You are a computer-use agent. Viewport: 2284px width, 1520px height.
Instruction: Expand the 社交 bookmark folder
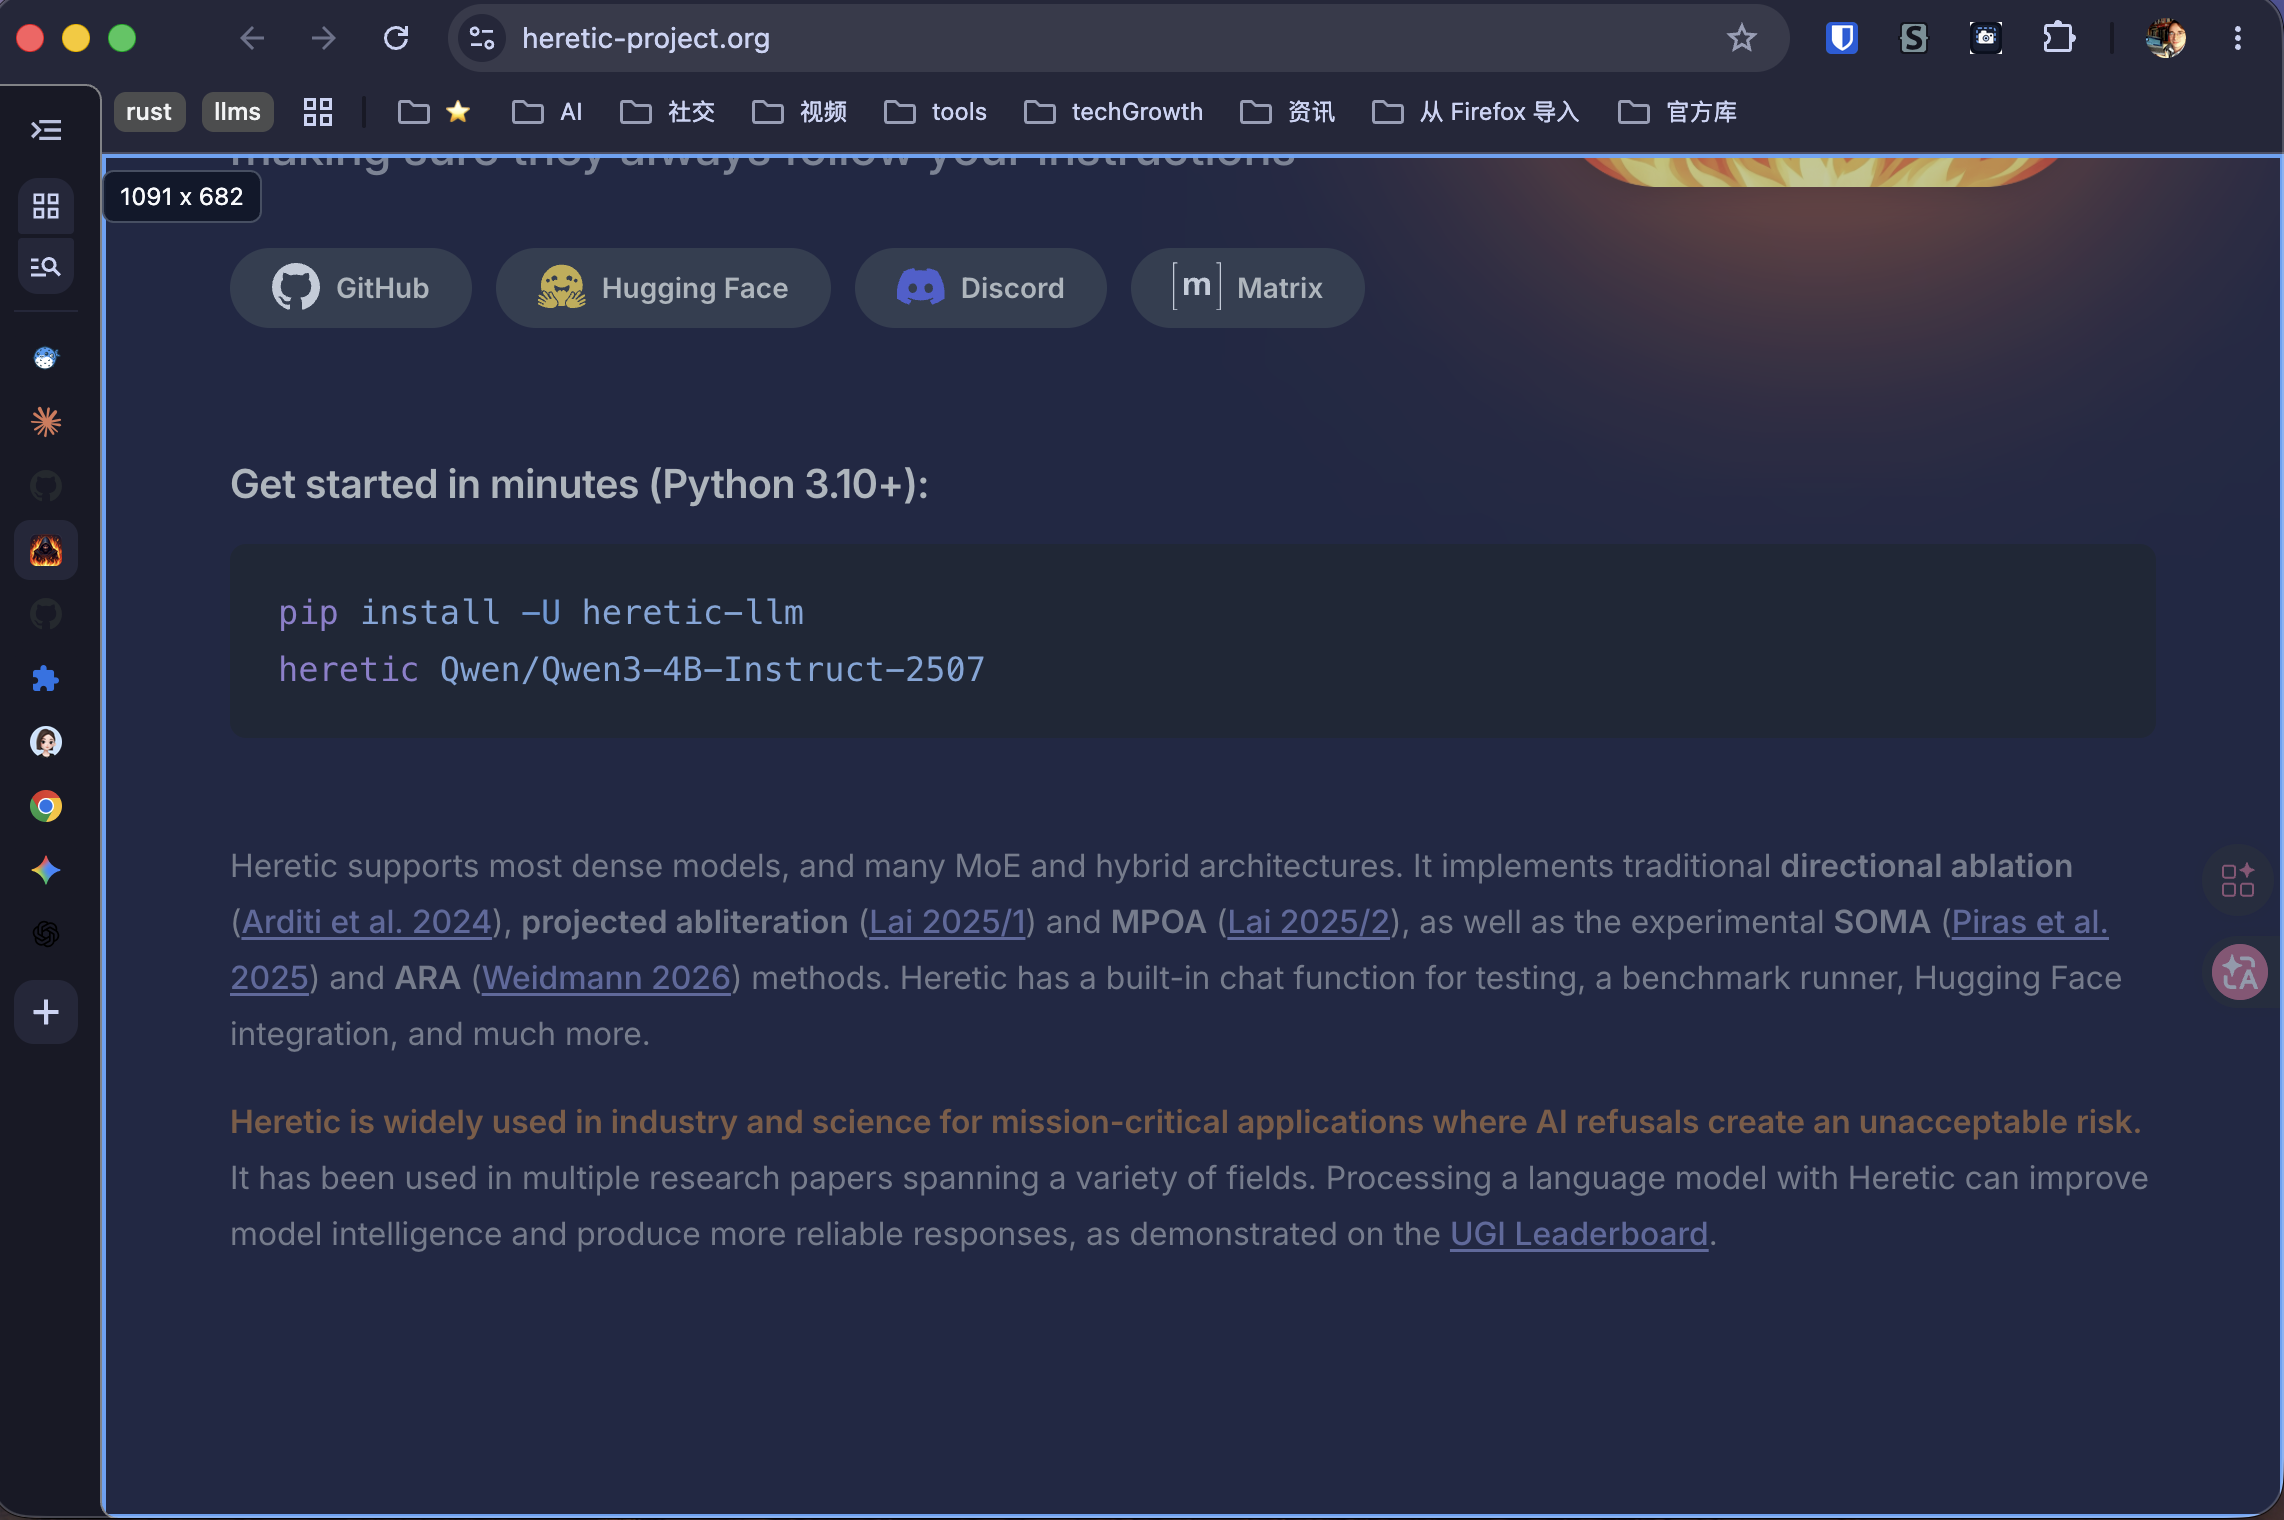668,112
